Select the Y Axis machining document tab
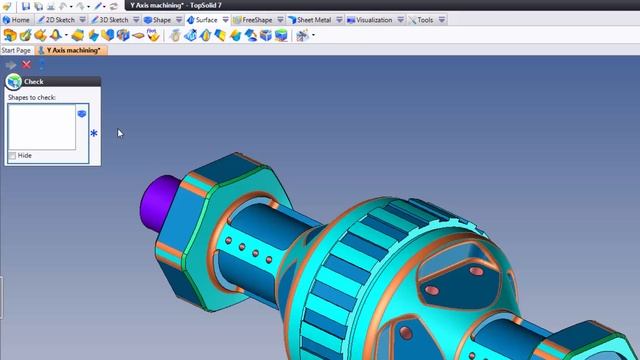This screenshot has width=640, height=360. 71,50
